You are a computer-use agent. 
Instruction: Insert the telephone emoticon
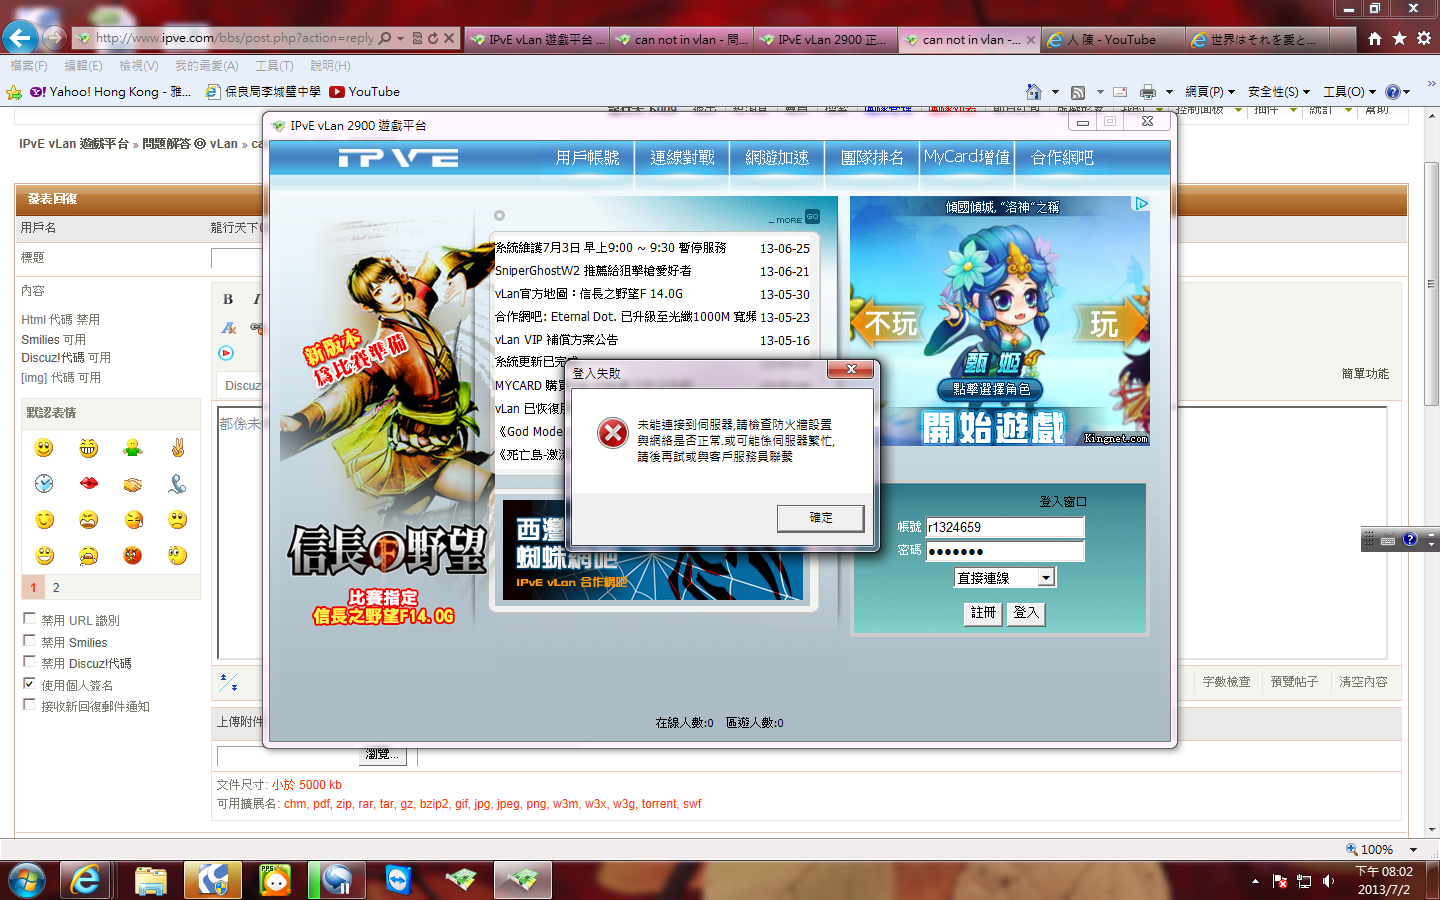click(178, 484)
